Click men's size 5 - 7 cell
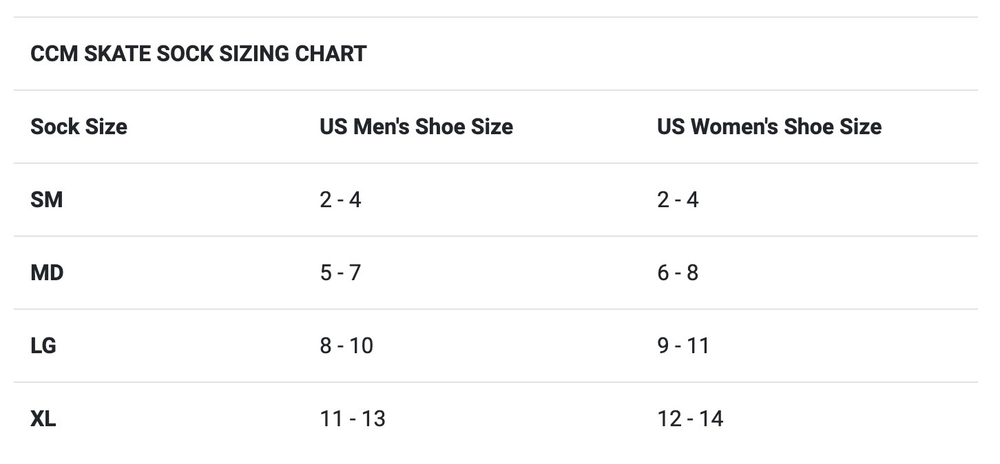Screen dimensions: 1000x464 (x=340, y=273)
